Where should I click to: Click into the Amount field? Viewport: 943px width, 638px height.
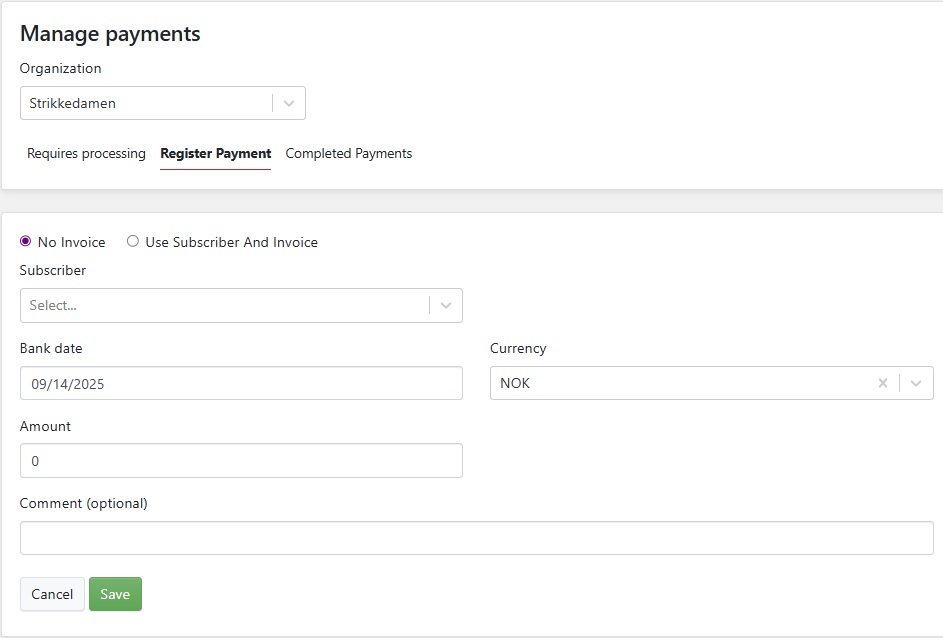[x=241, y=461]
